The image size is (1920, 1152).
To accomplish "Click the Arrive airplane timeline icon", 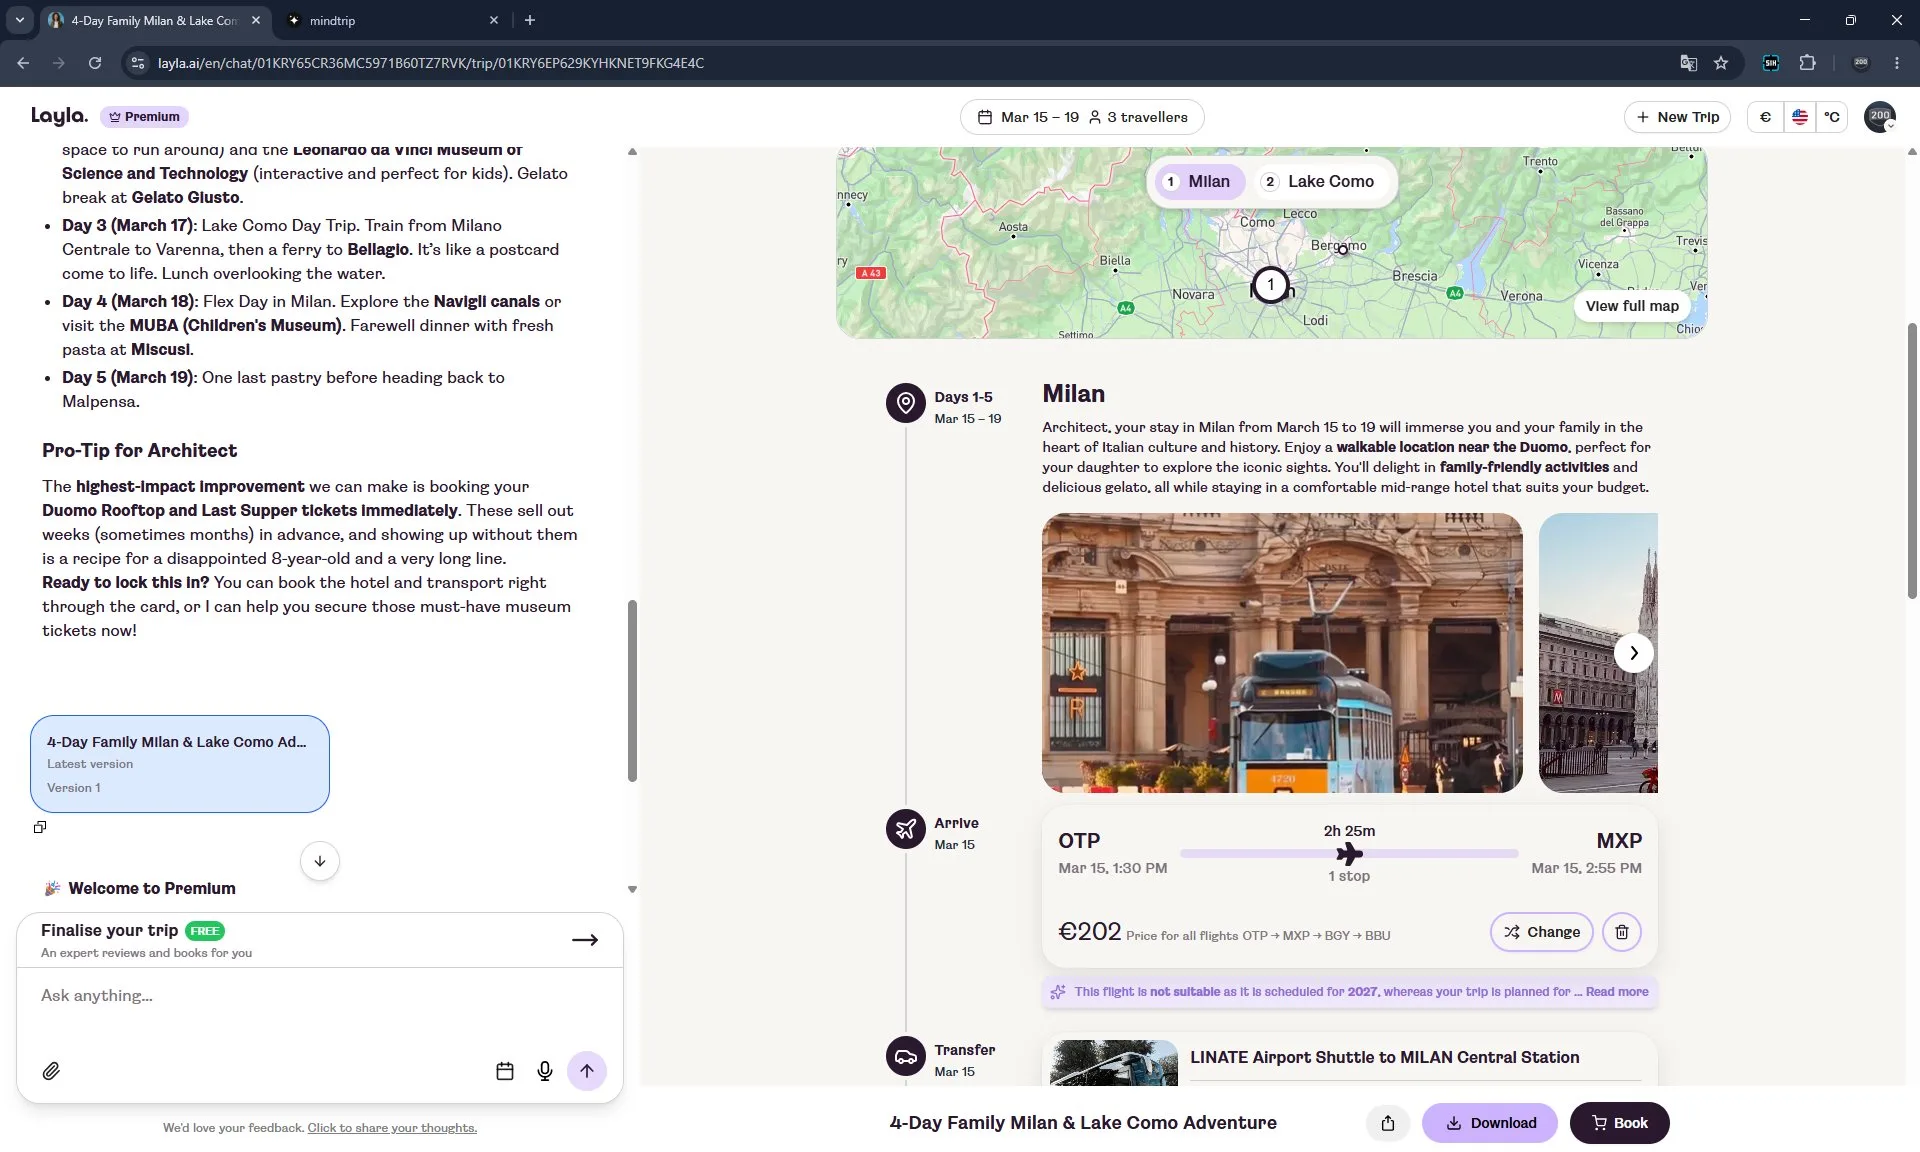I will point(905,829).
